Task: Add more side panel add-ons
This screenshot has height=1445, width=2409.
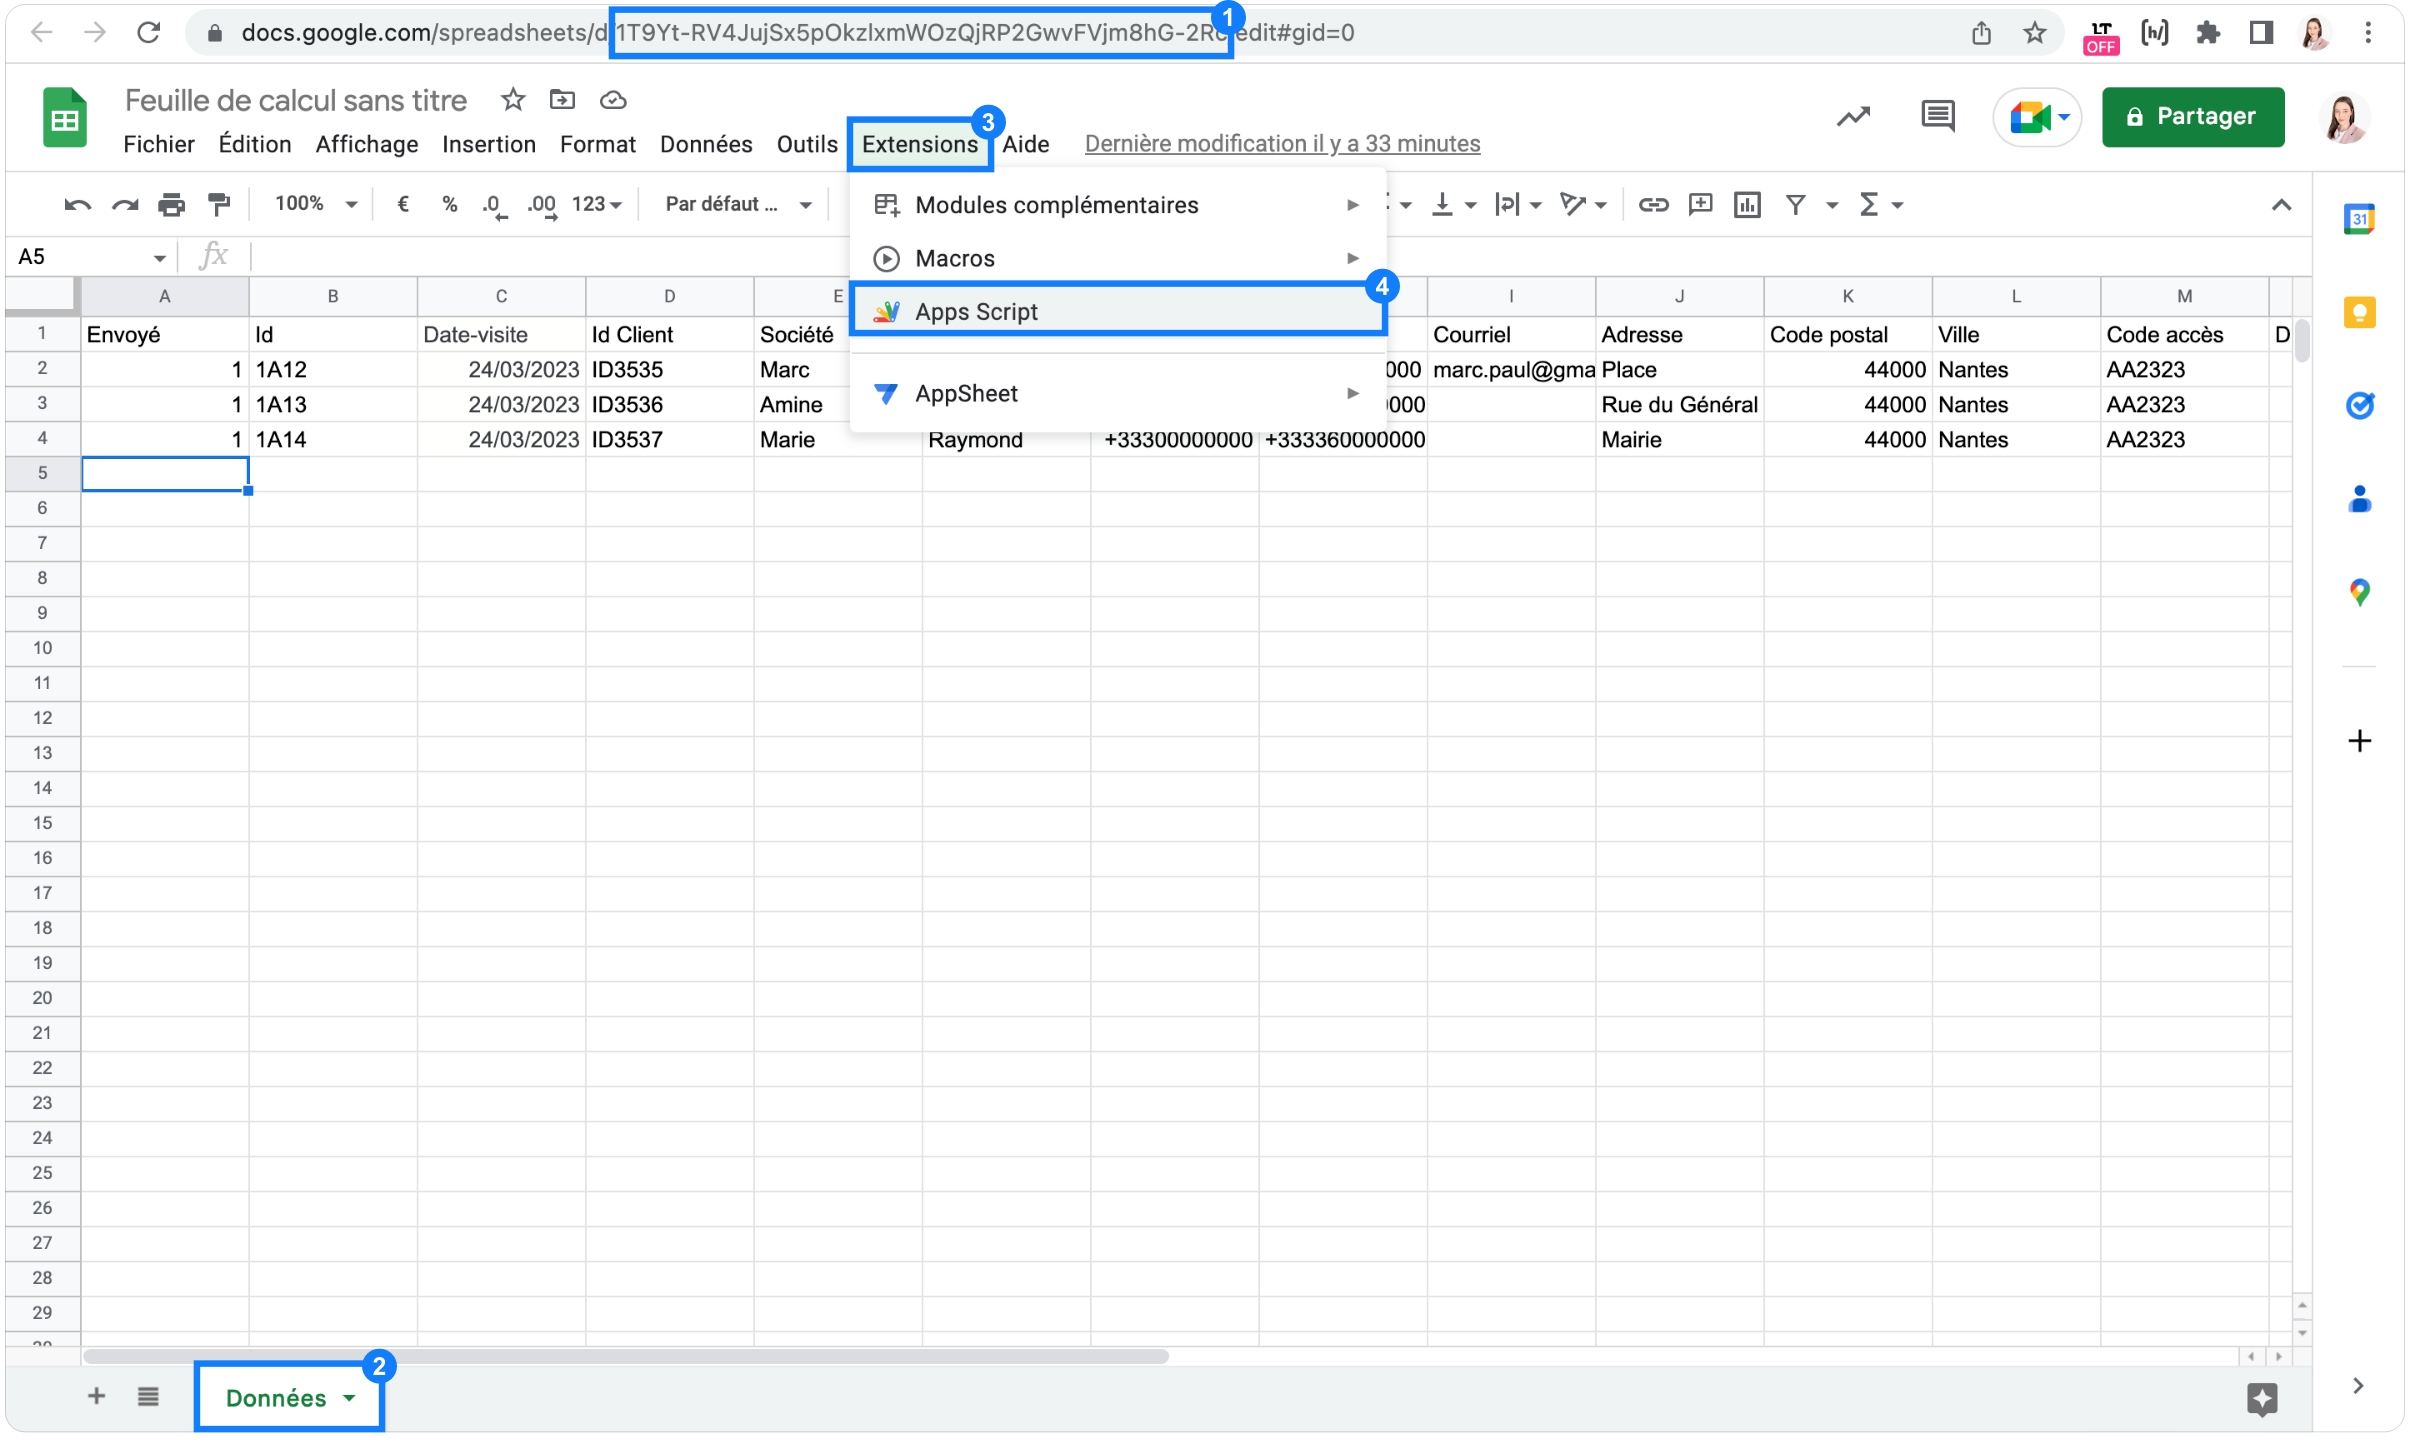Action: point(2359,741)
